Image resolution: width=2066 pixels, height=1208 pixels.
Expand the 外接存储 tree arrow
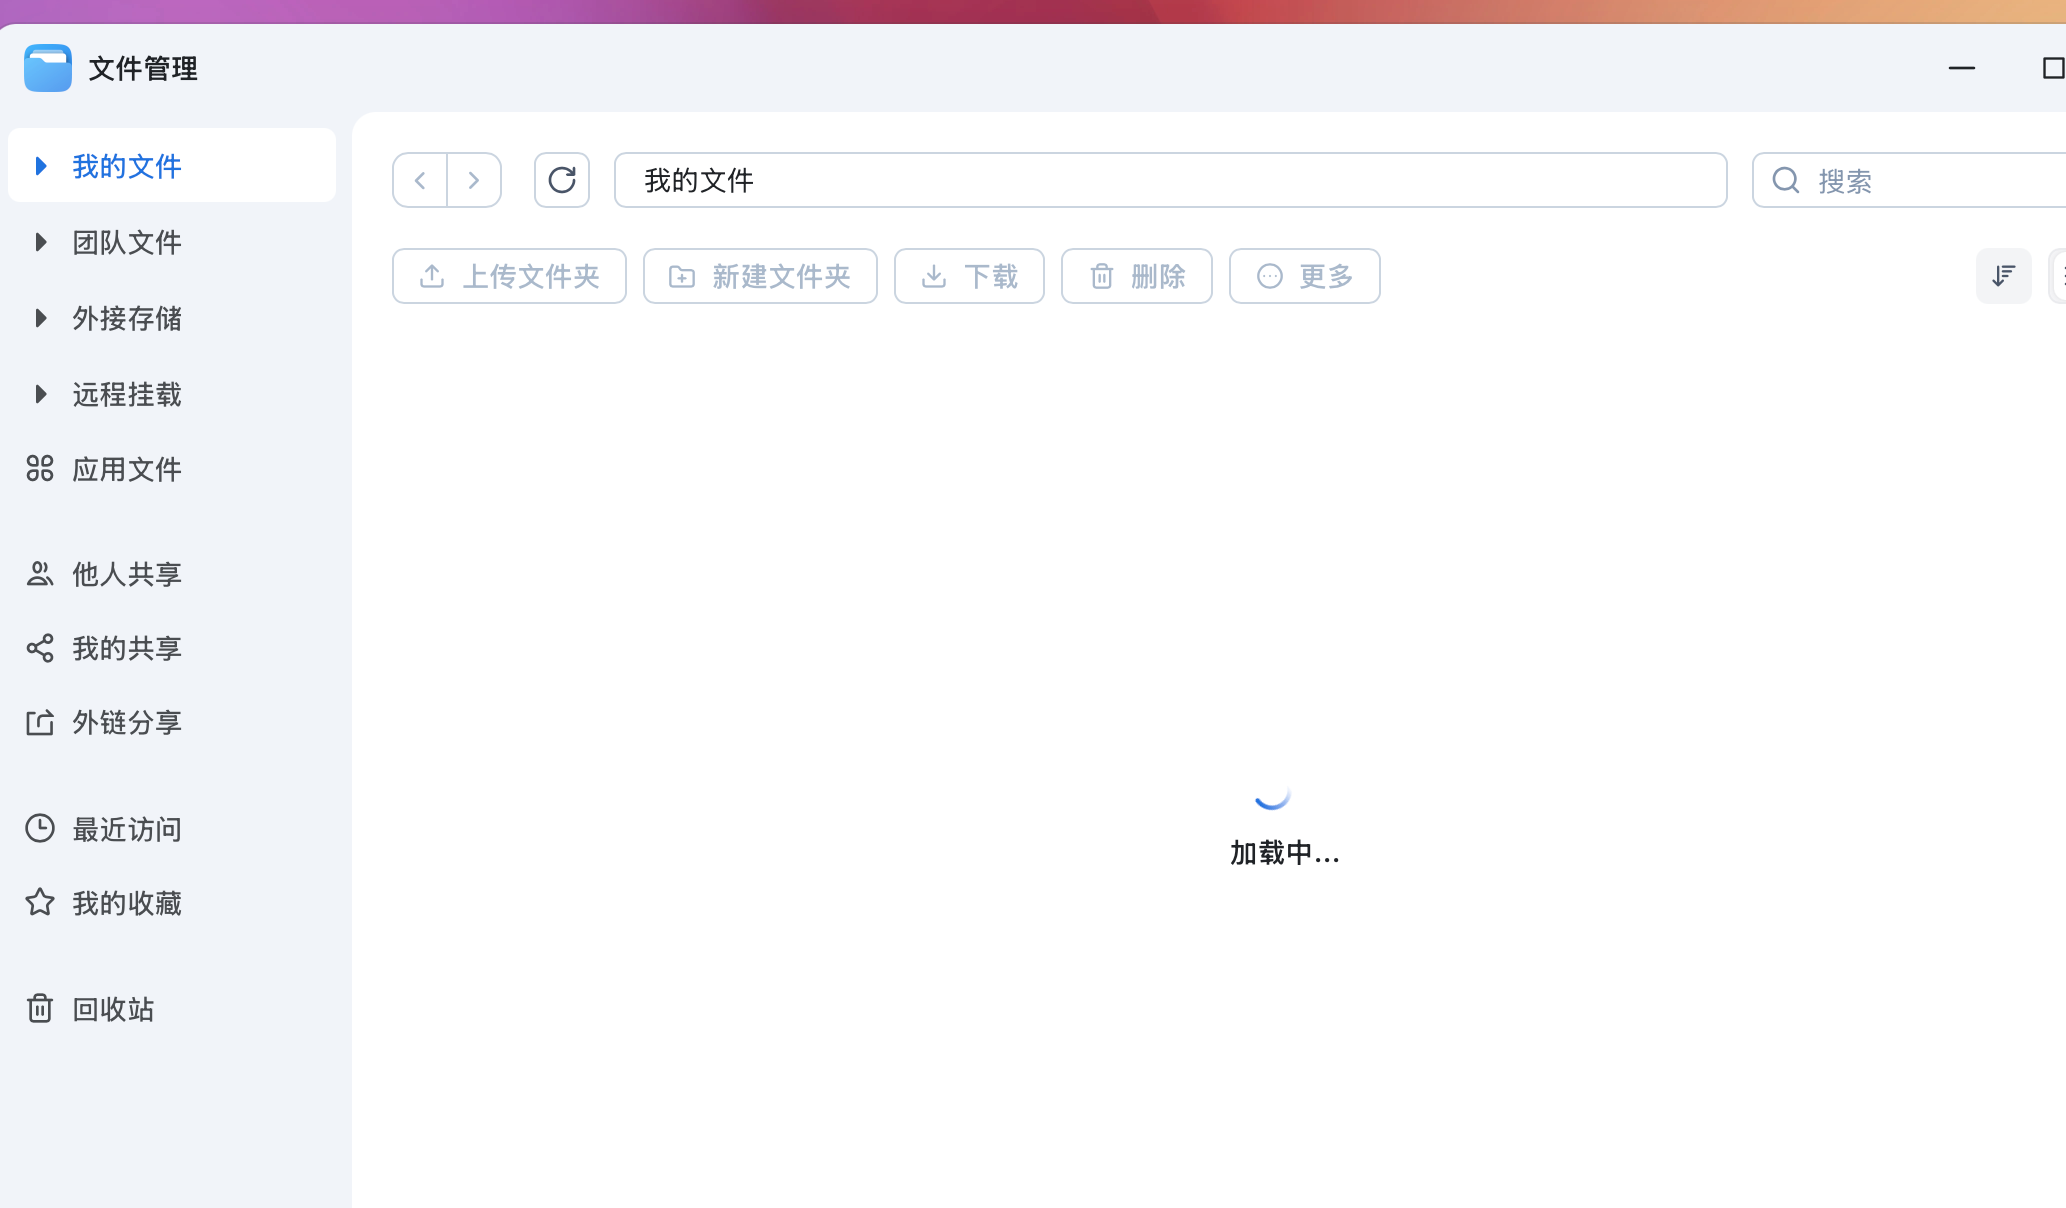40,318
